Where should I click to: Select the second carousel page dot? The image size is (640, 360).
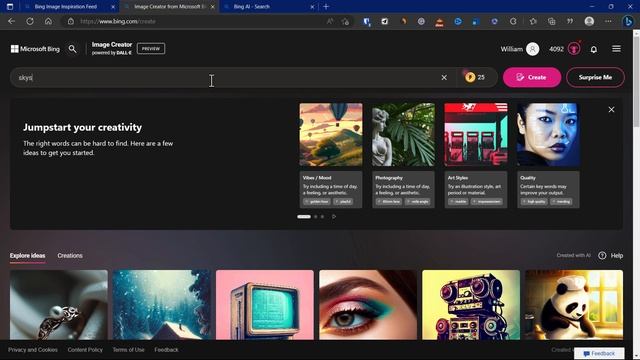316,217
